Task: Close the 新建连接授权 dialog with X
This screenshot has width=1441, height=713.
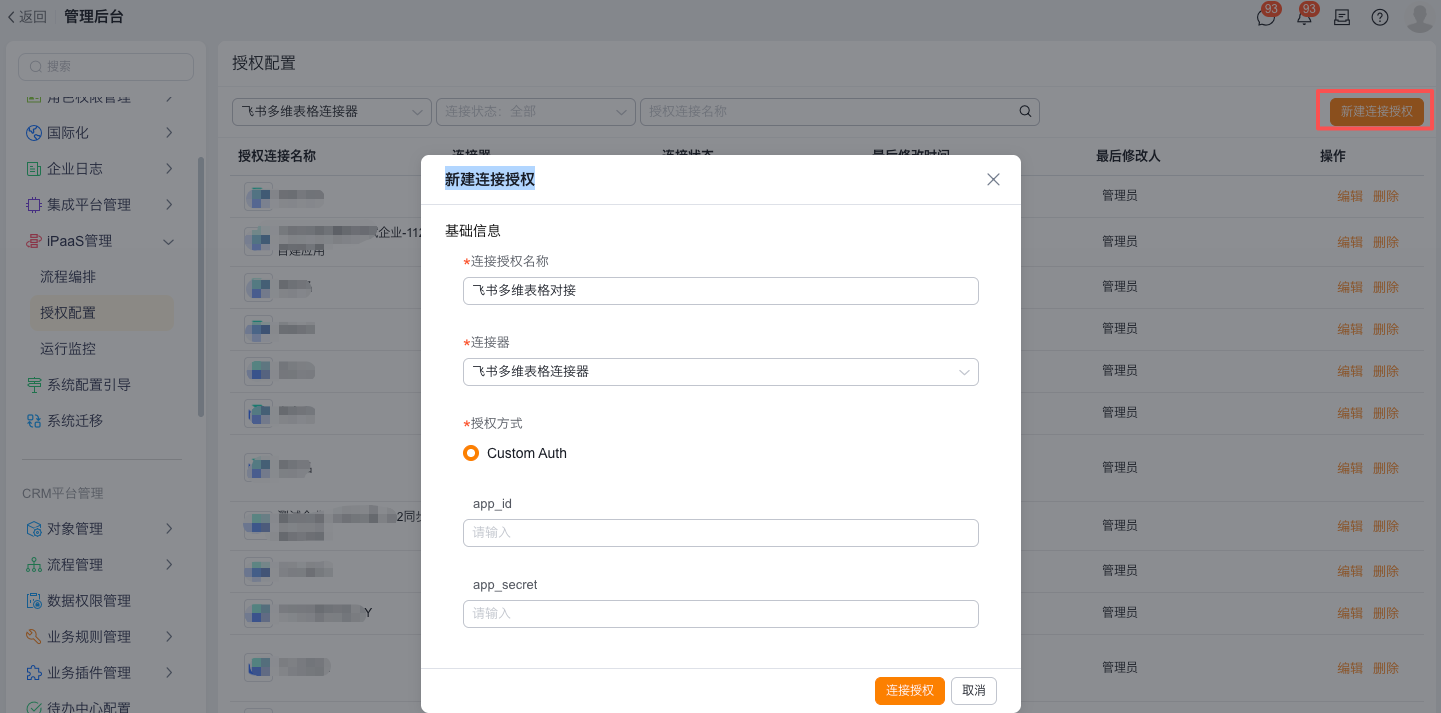Action: [x=993, y=180]
